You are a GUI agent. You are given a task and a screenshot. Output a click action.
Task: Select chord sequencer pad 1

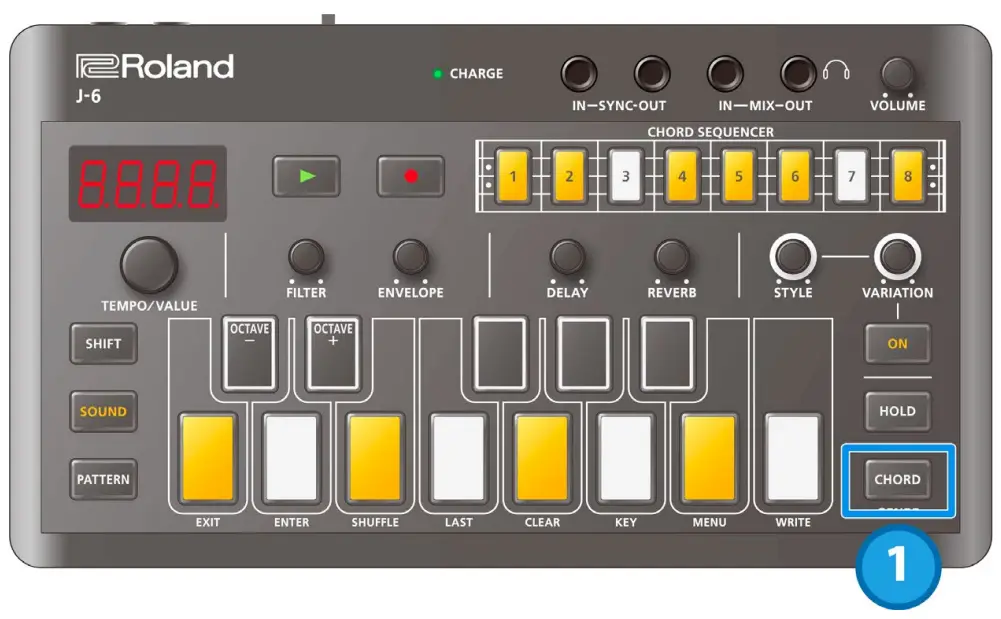pyautogui.click(x=512, y=175)
